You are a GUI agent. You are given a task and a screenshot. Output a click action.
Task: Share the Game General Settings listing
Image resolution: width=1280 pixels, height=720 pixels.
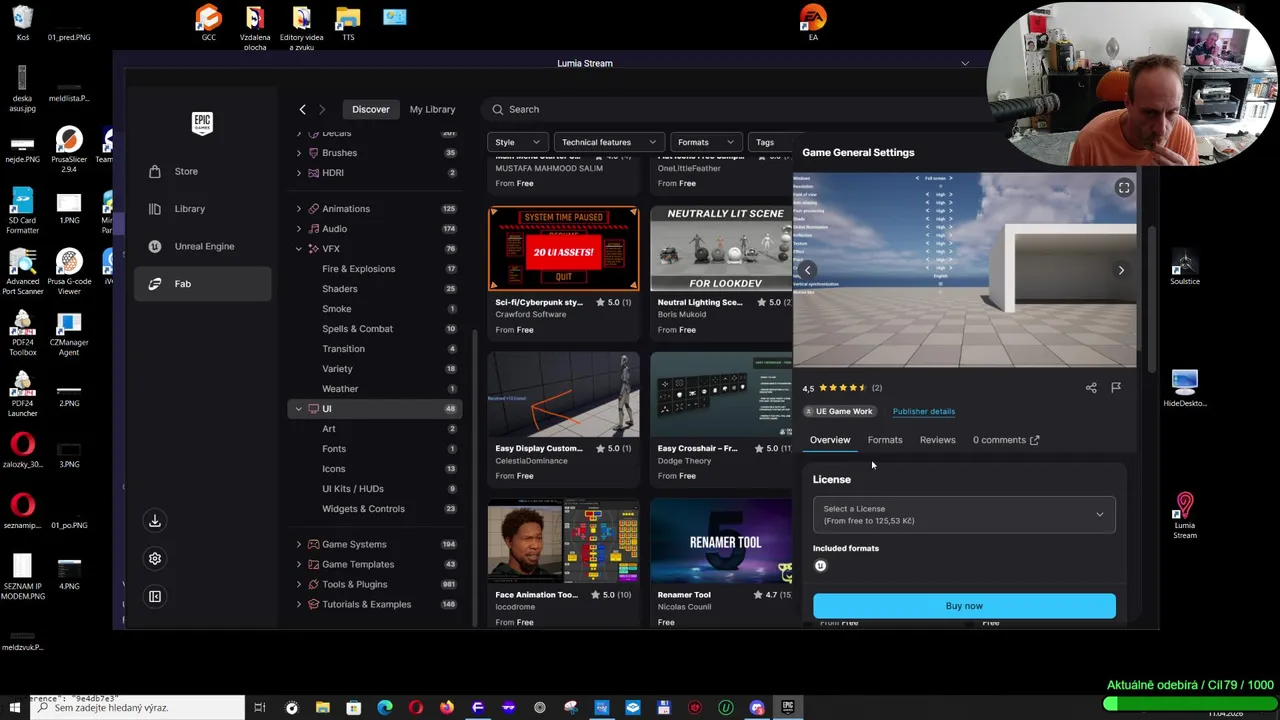pyautogui.click(x=1091, y=388)
